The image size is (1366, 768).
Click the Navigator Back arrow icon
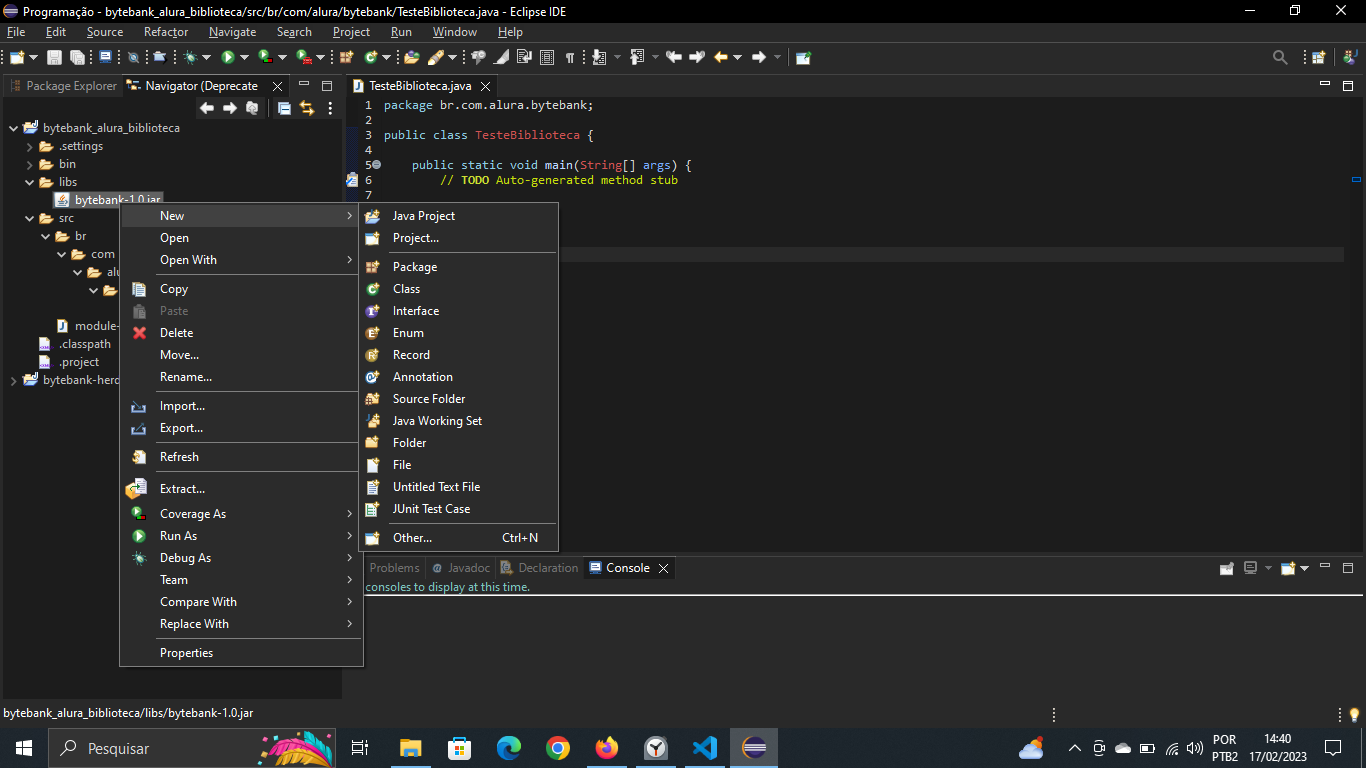207,108
